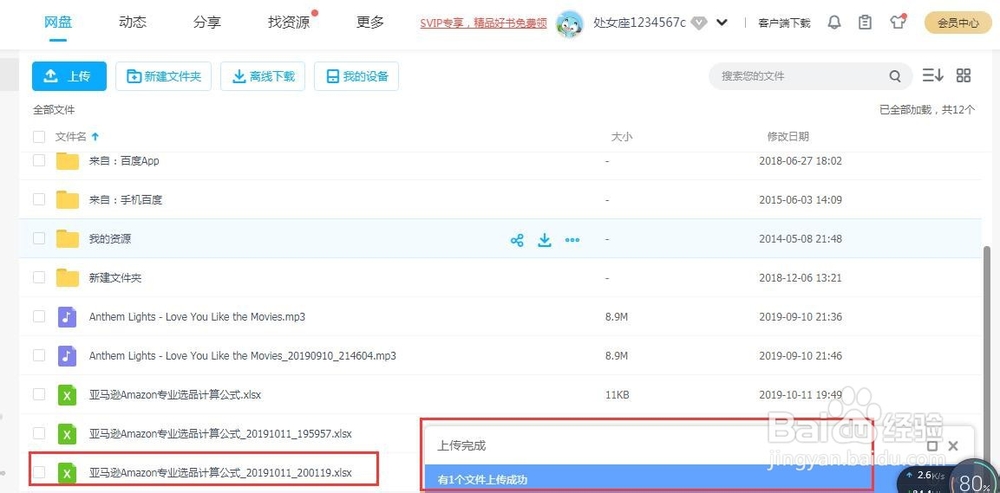Viewport: 1000px width, 493px height.
Task: Switch to grid view icon
Action: (964, 75)
